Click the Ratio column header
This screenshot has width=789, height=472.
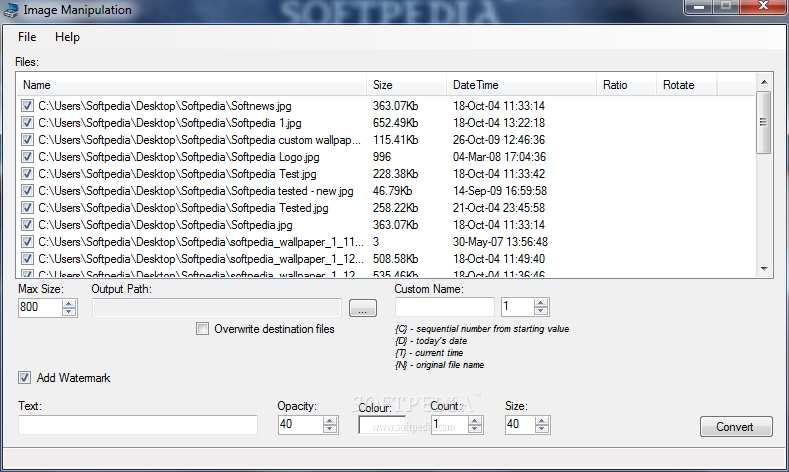tap(626, 85)
